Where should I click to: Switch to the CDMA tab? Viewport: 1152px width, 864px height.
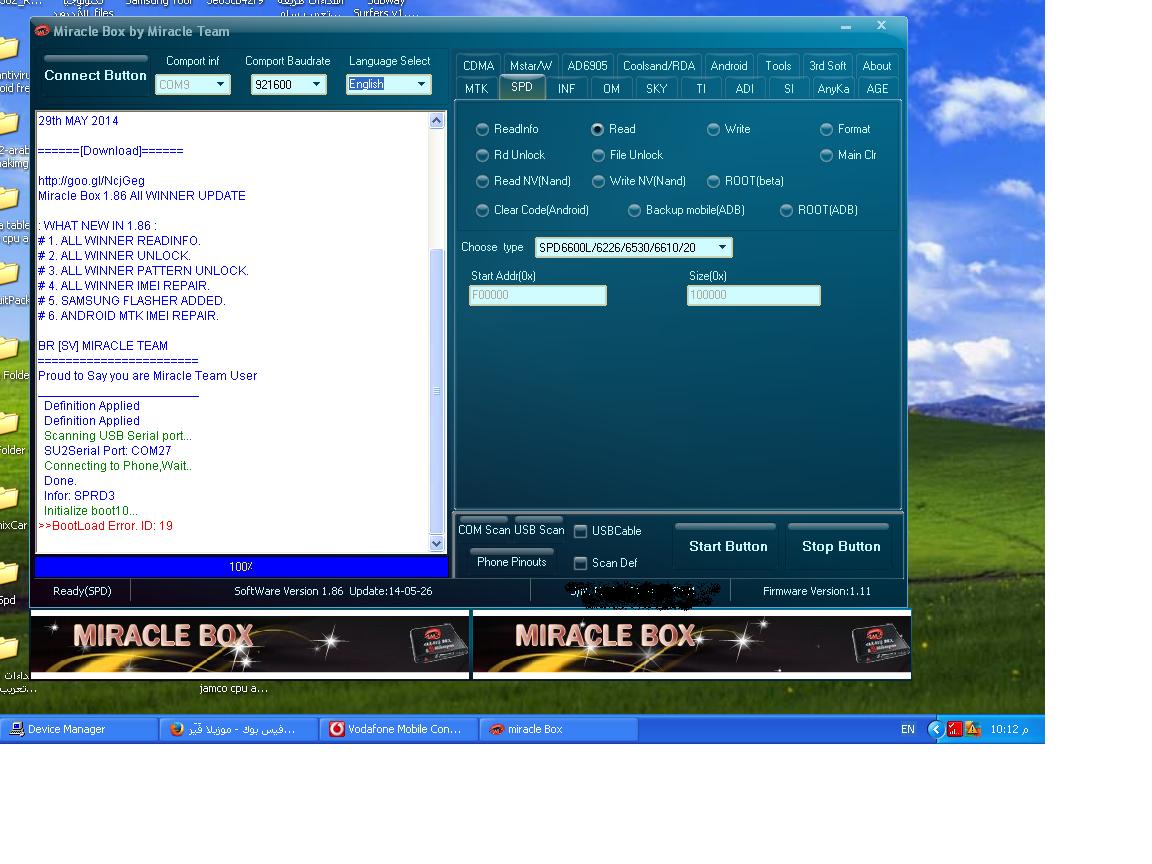pyautogui.click(x=478, y=65)
